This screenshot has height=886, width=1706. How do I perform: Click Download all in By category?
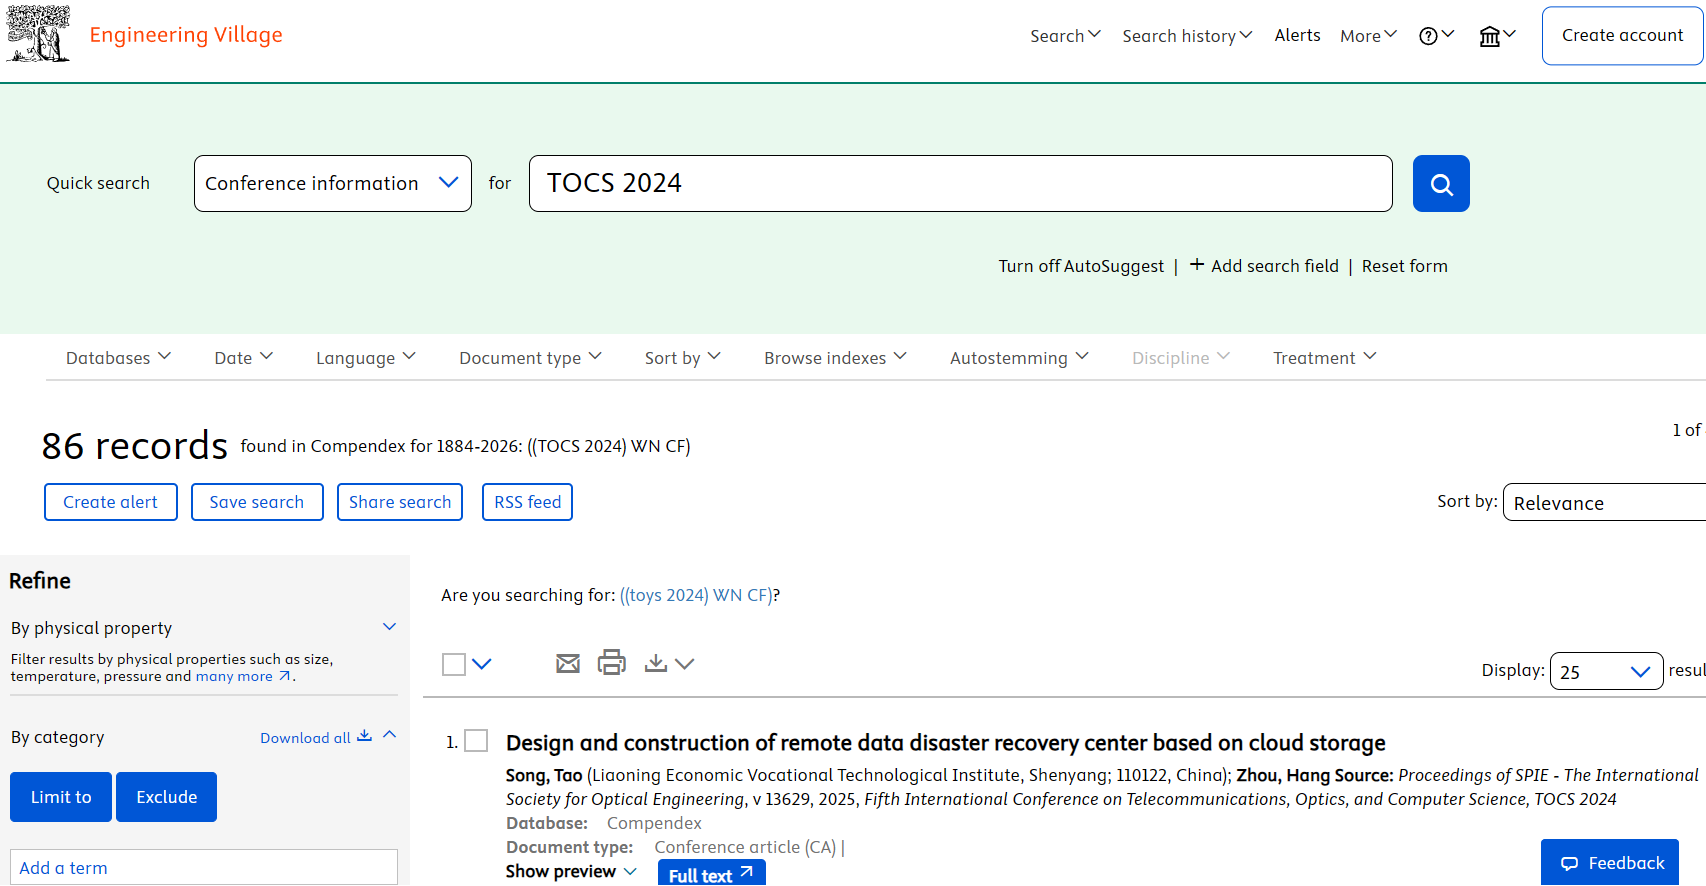click(305, 738)
